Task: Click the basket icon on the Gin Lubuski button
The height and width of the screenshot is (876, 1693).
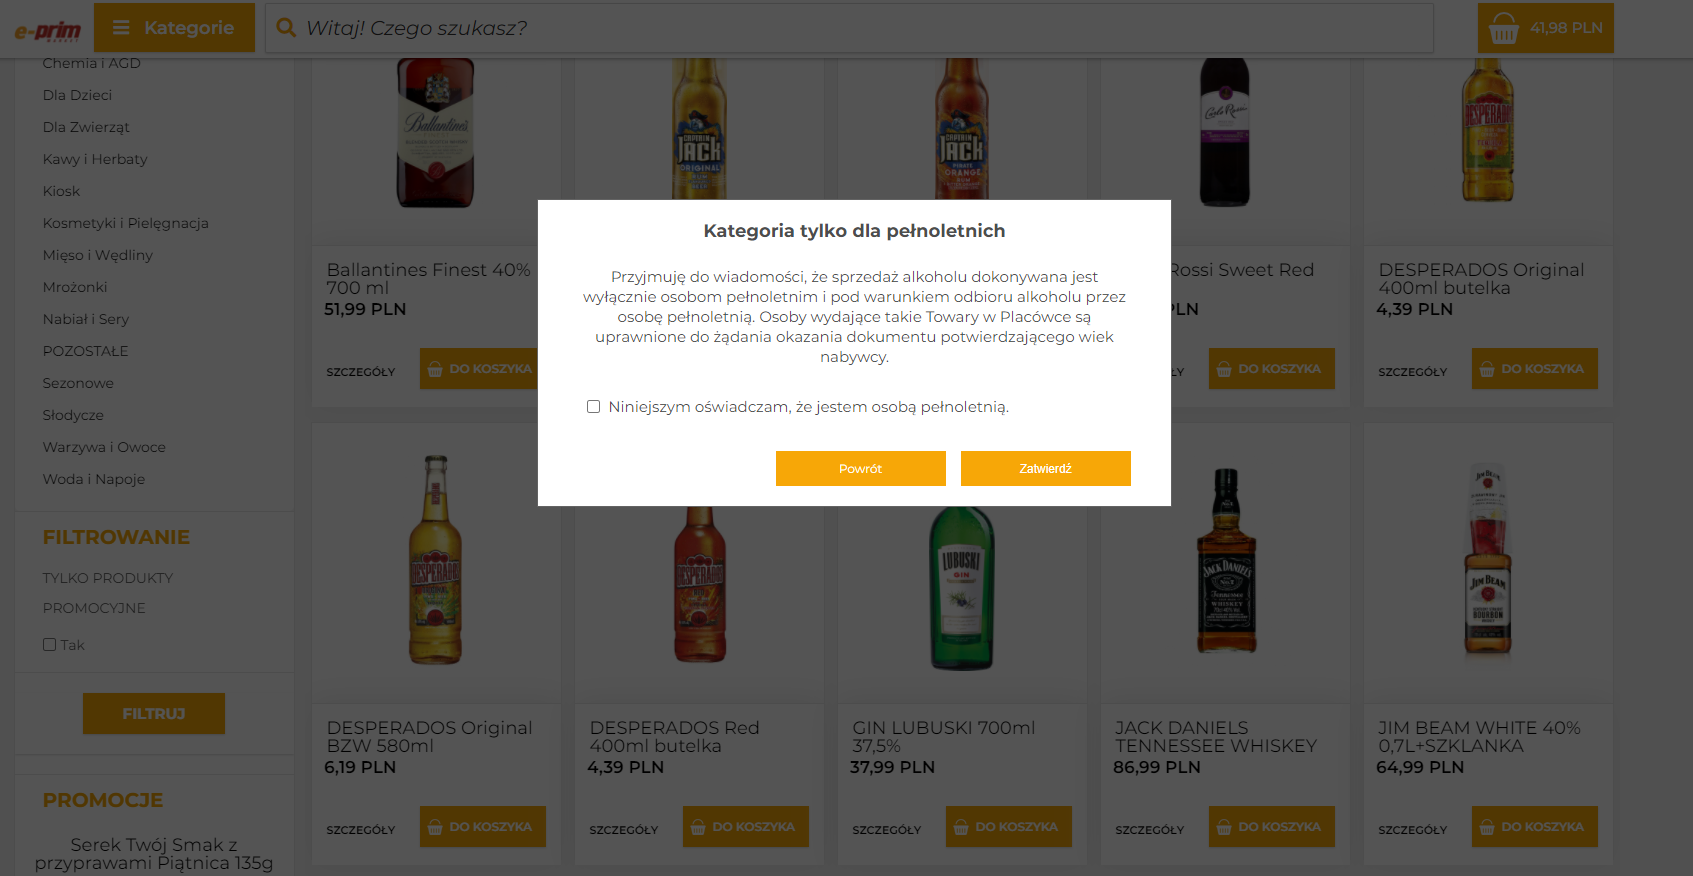Action: (961, 828)
